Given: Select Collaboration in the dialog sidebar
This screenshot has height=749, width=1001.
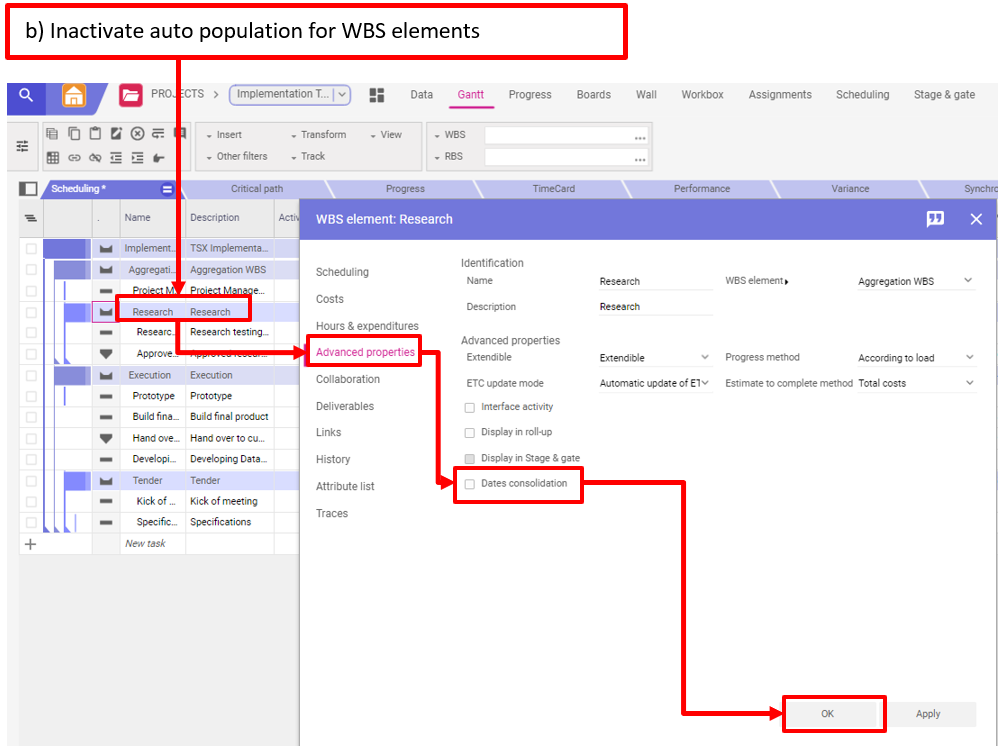Looking at the screenshot, I should pos(348,380).
